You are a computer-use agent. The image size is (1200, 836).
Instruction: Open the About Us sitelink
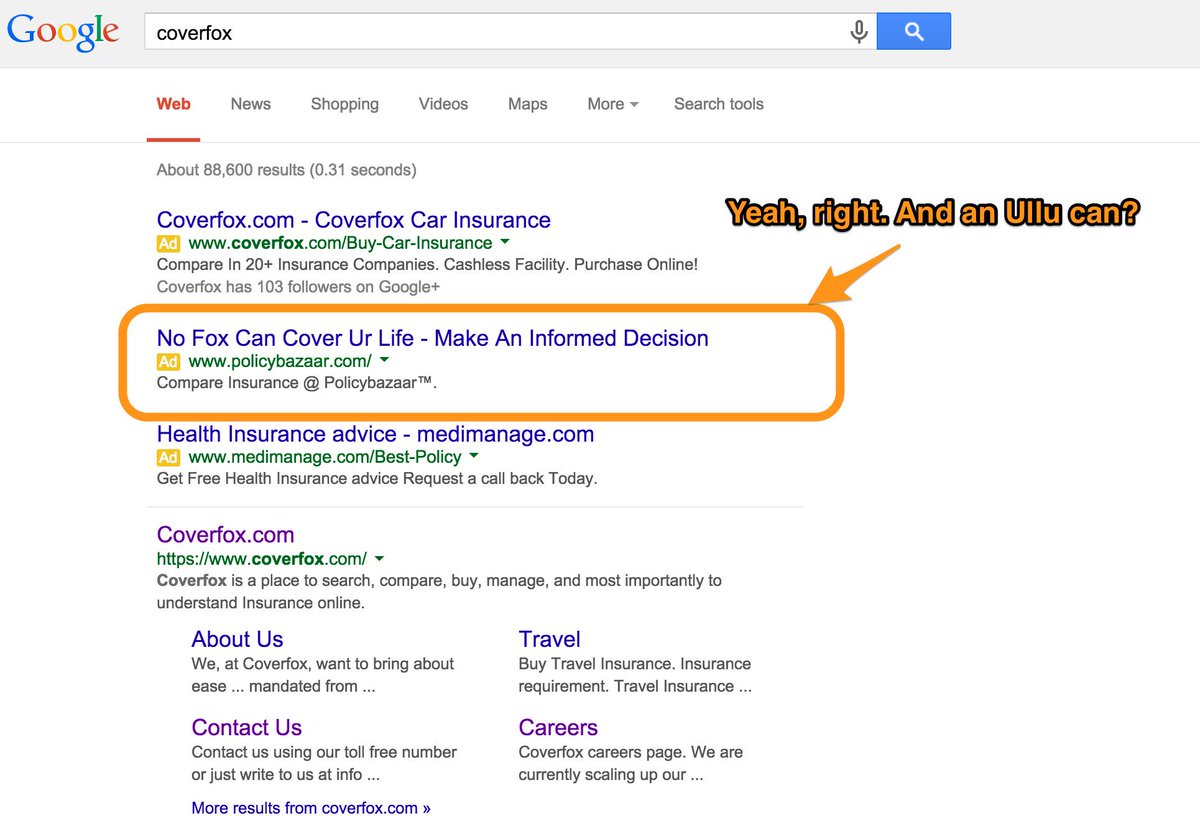click(x=237, y=639)
